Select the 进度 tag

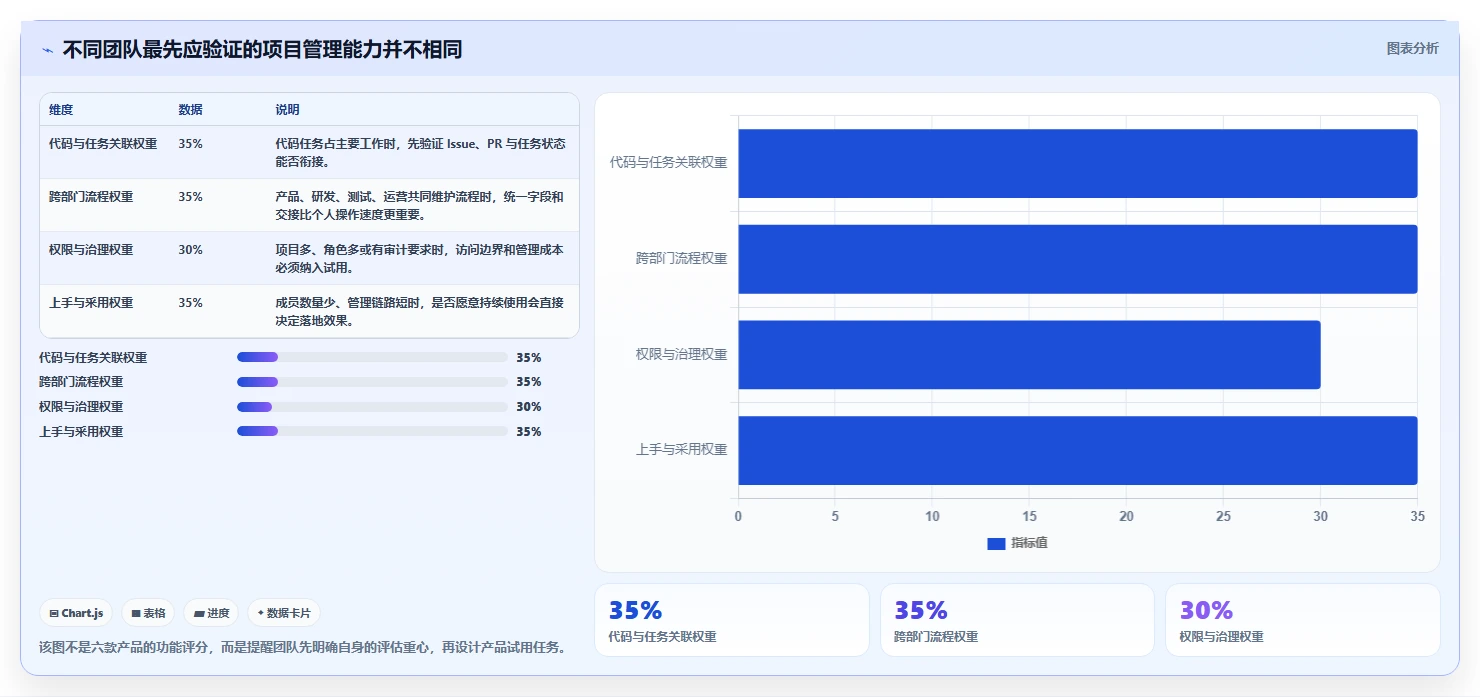coord(211,613)
